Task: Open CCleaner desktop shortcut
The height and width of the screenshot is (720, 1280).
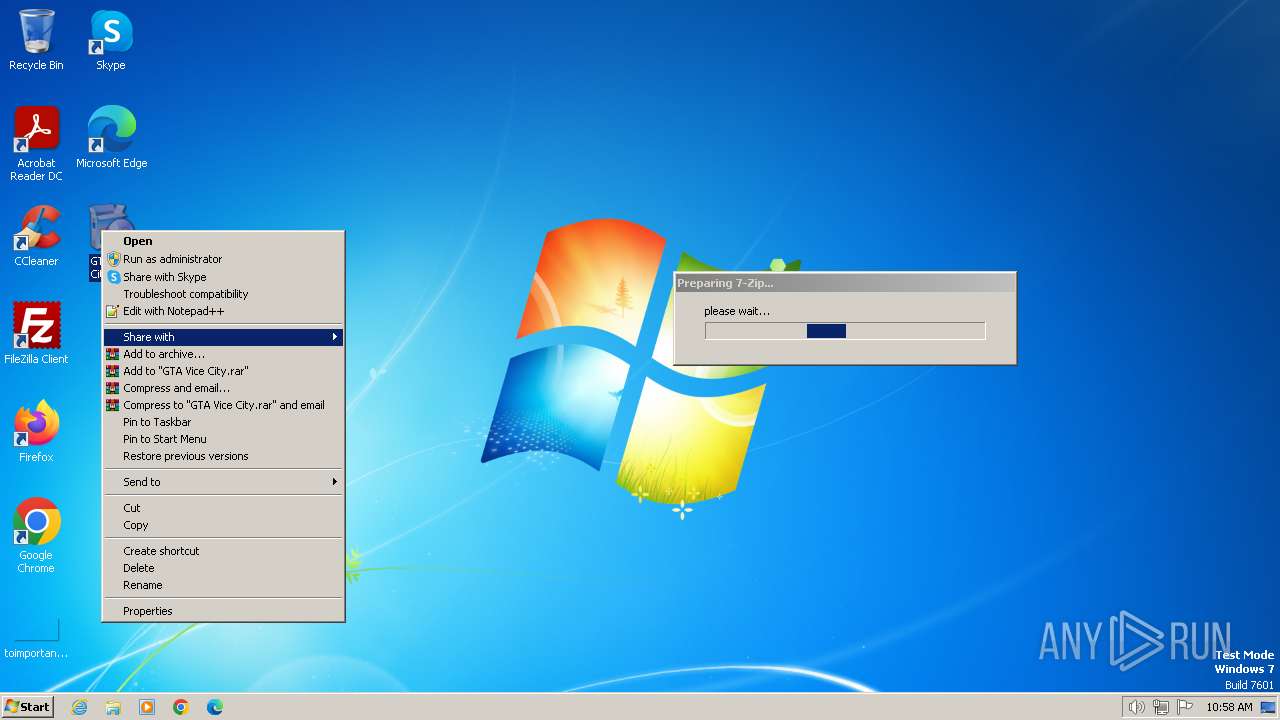Action: pyautogui.click(x=36, y=235)
